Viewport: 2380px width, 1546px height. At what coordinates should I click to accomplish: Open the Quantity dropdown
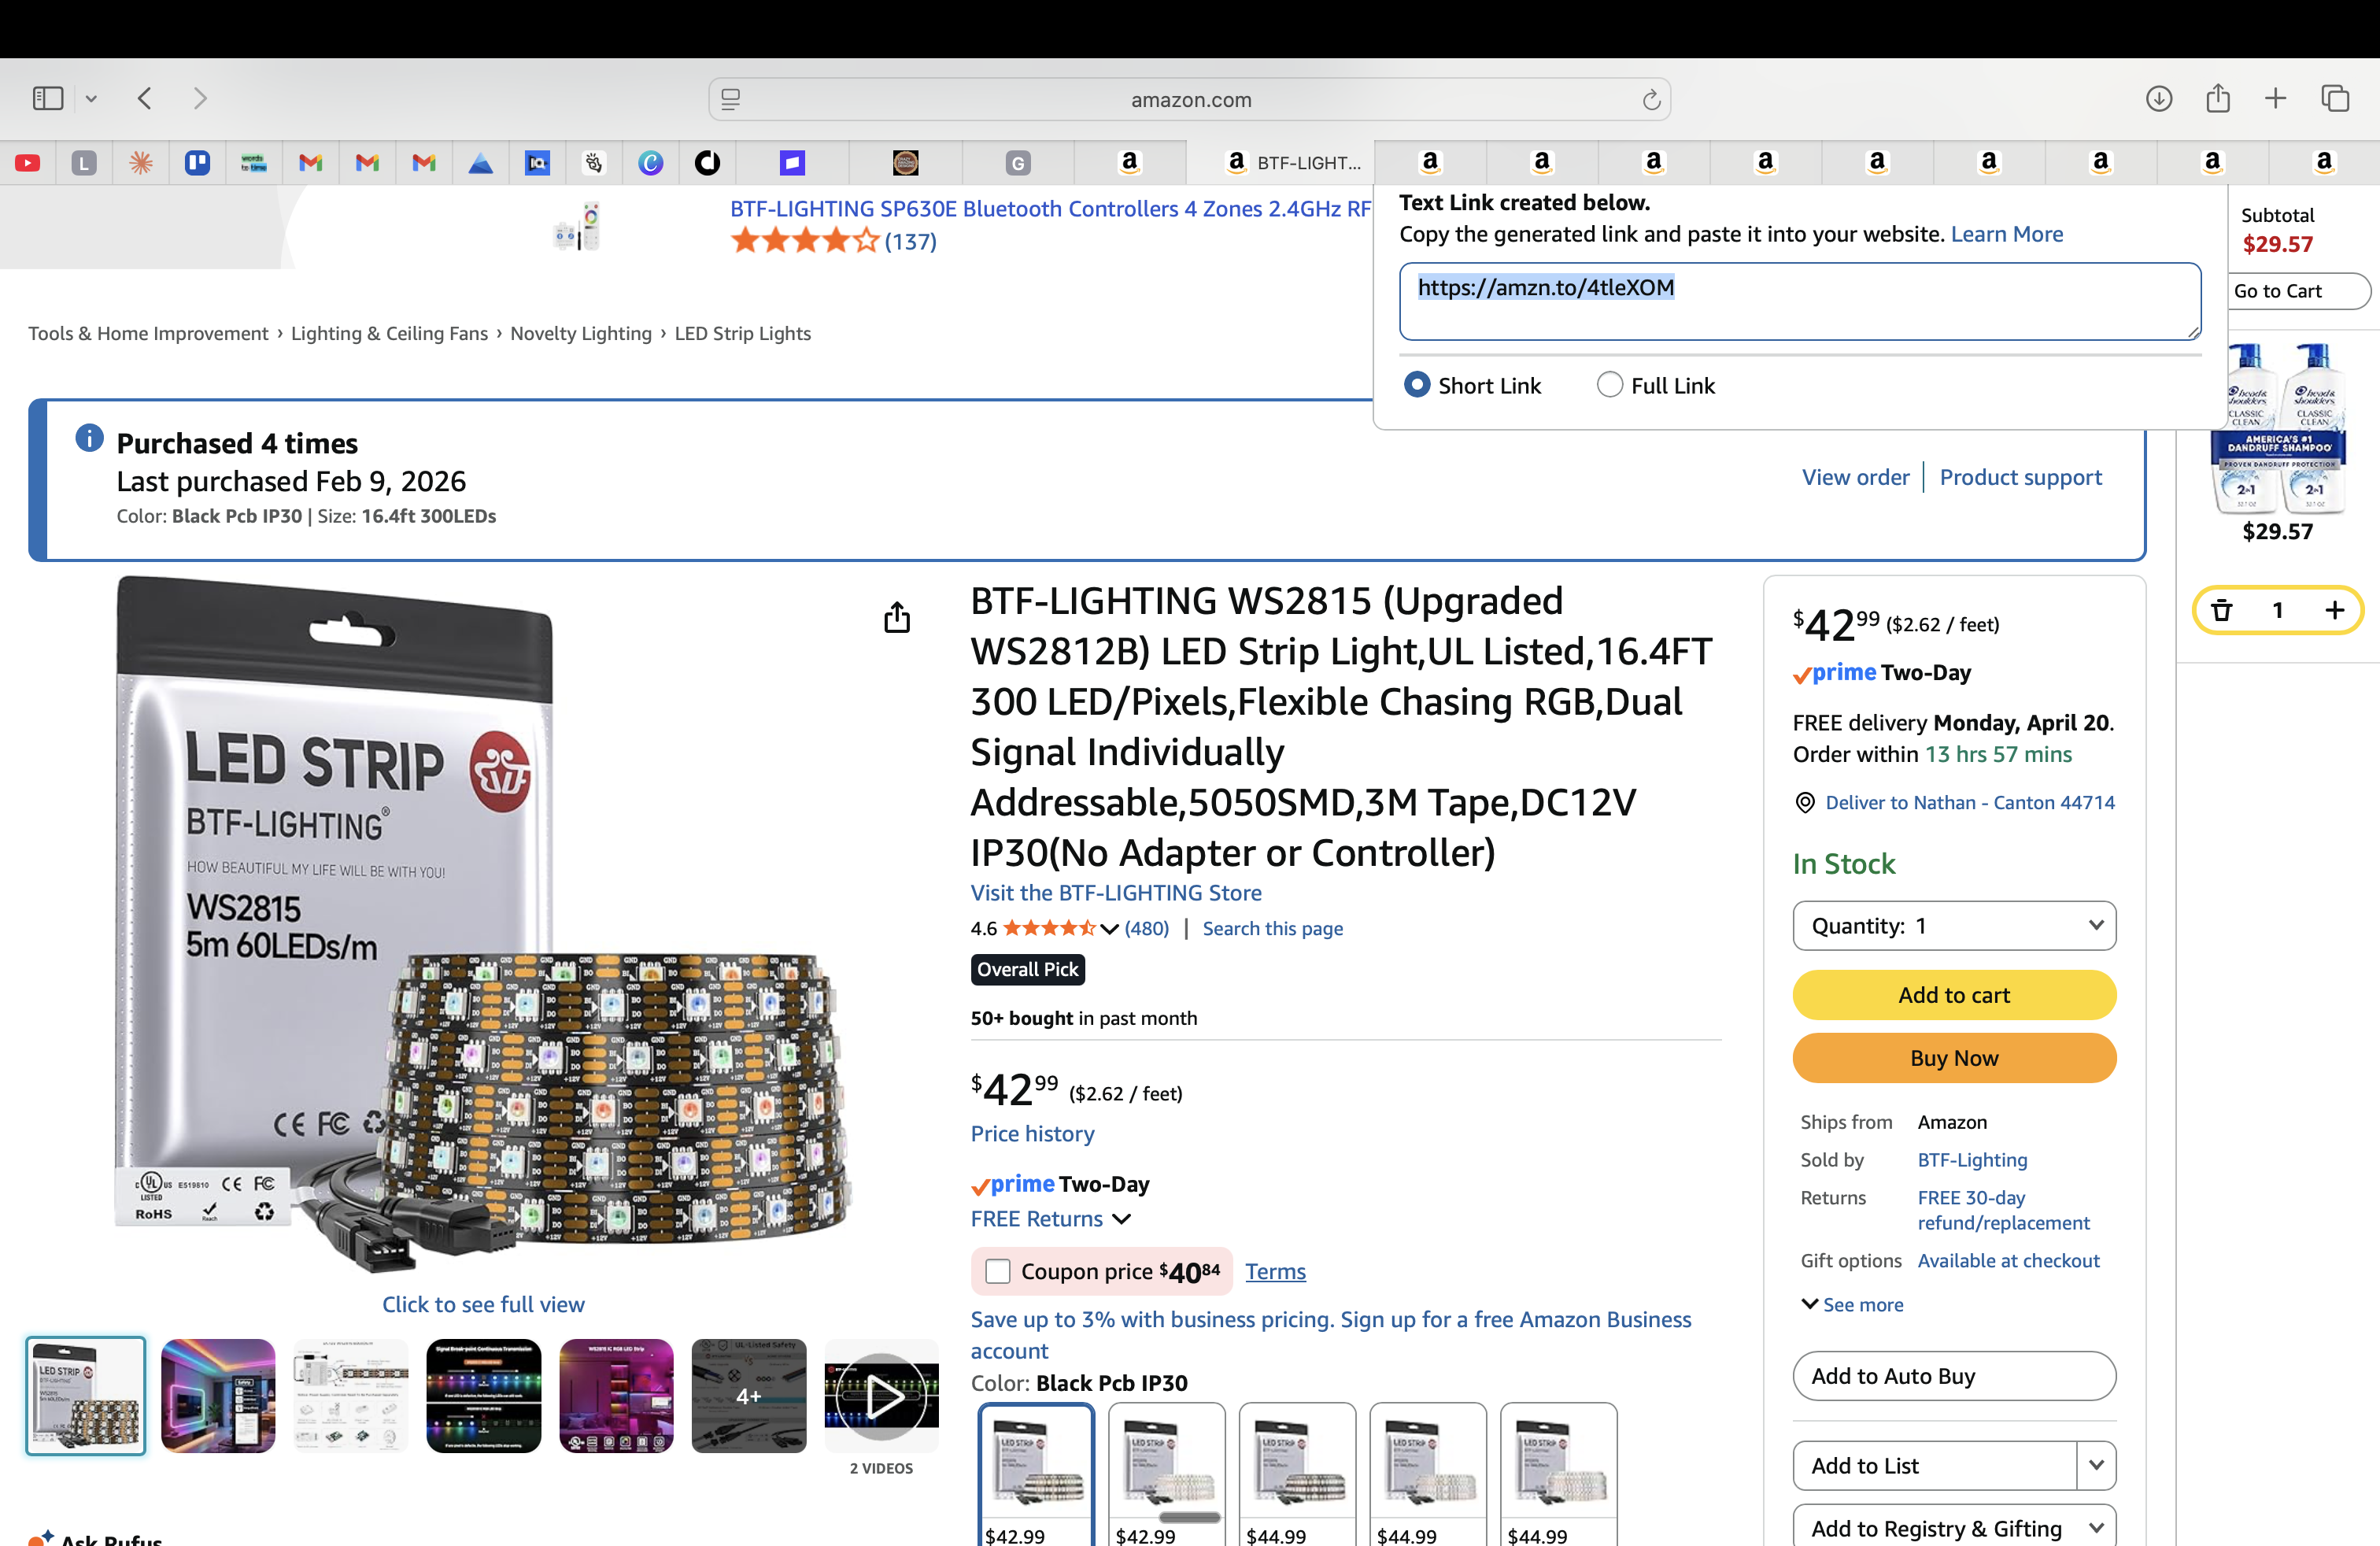click(1954, 925)
